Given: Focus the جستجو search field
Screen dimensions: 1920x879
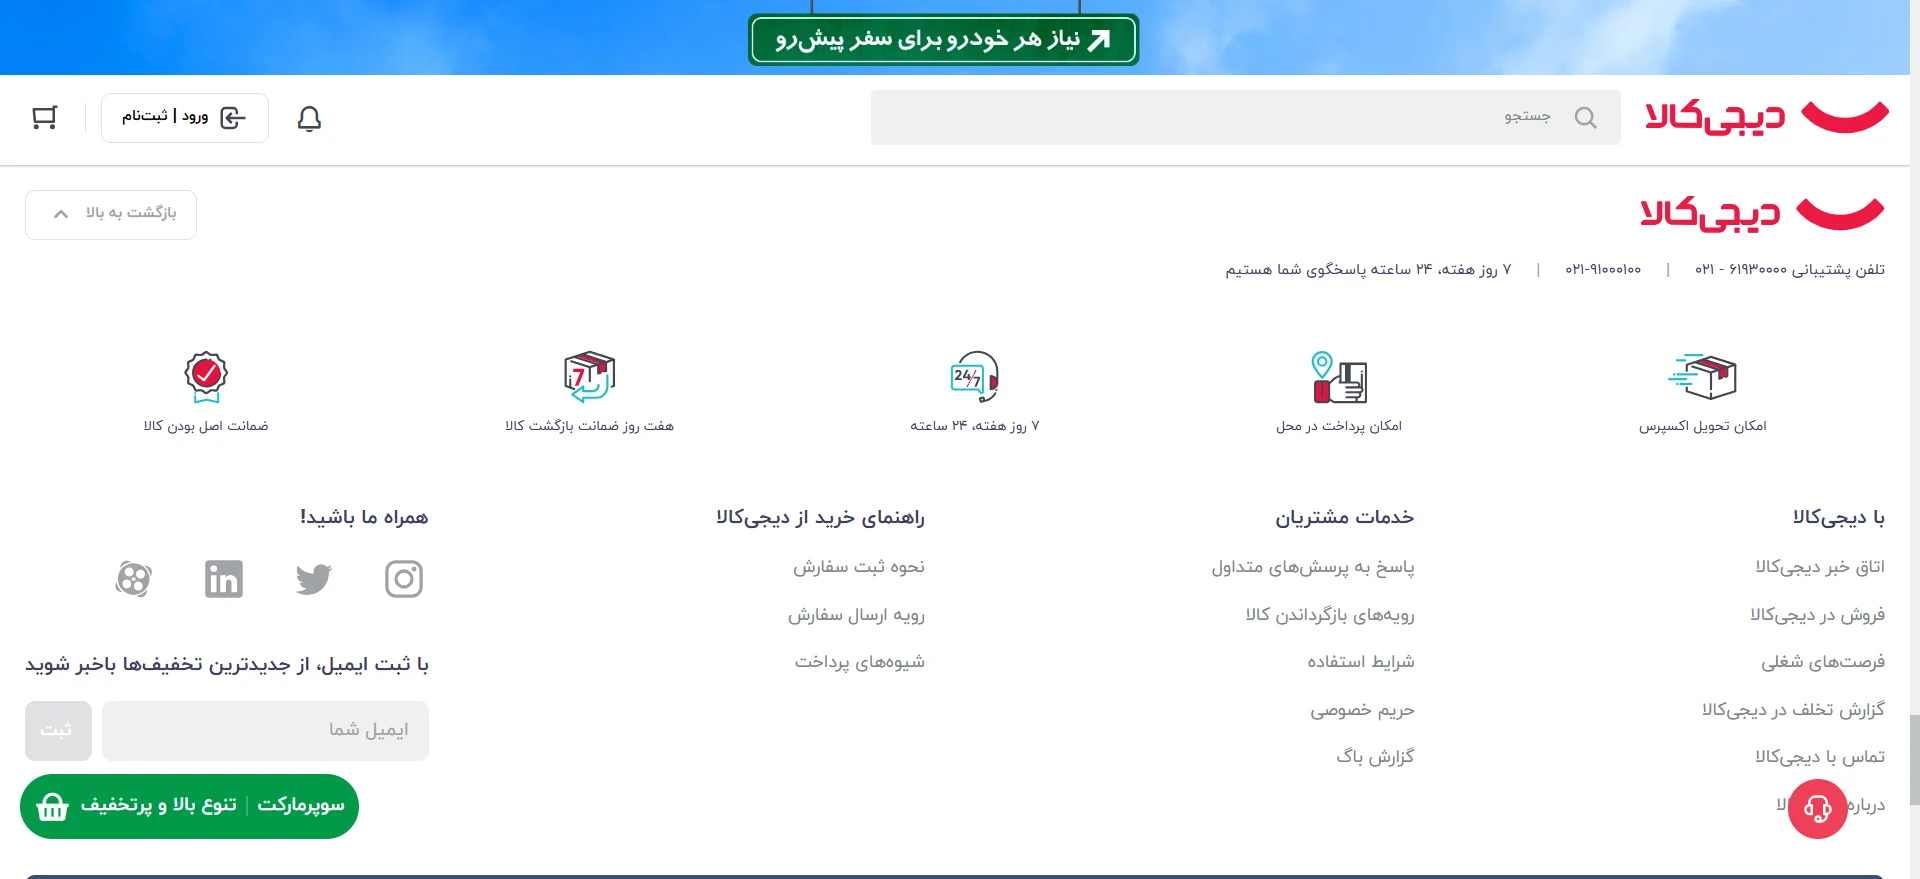Looking at the screenshot, I should (1246, 118).
